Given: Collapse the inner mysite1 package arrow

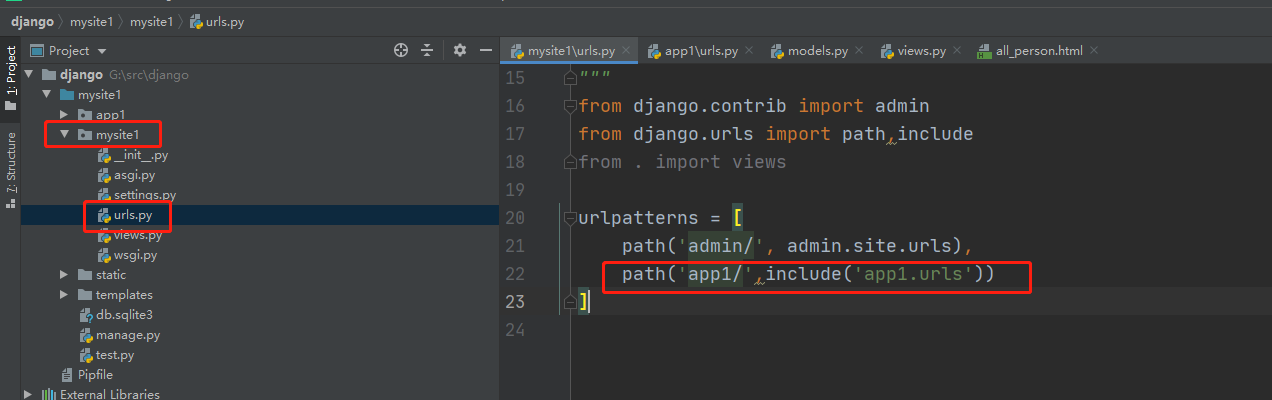Looking at the screenshot, I should 64,135.
